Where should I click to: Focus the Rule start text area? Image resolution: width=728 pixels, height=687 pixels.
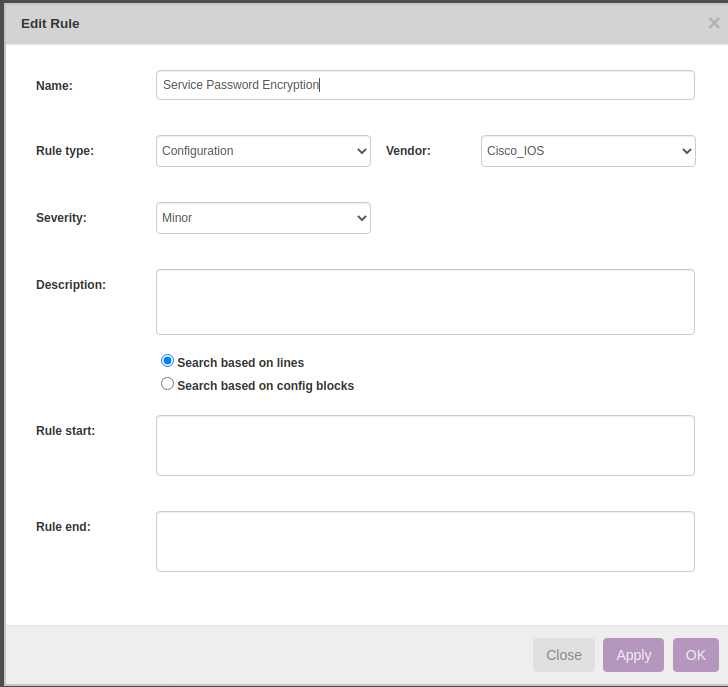[425, 445]
